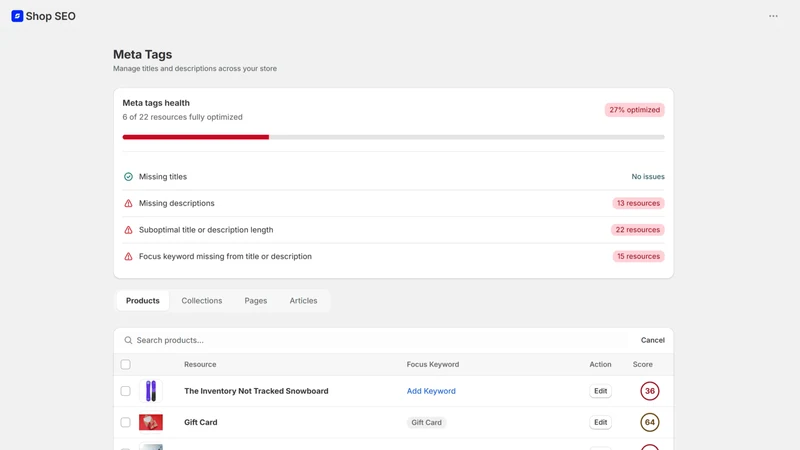Click the Shop SEO app logo icon
The image size is (800, 450).
pyautogui.click(x=17, y=16)
